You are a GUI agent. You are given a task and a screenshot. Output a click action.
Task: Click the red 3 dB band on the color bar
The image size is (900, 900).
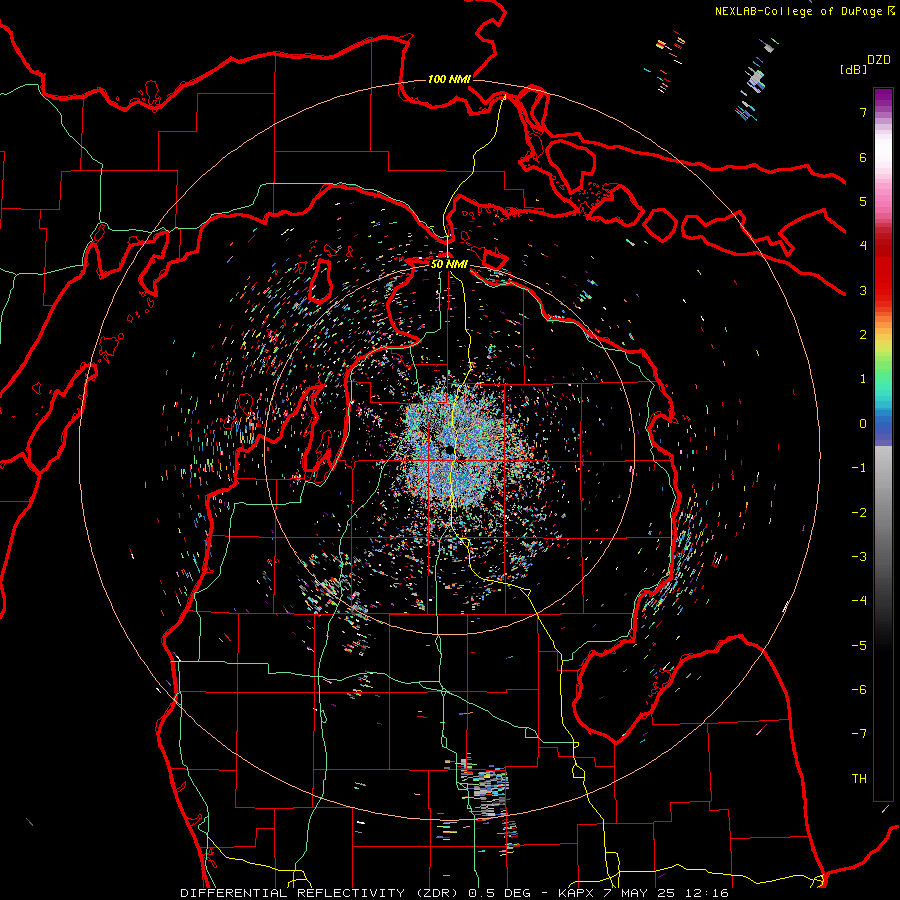883,287
